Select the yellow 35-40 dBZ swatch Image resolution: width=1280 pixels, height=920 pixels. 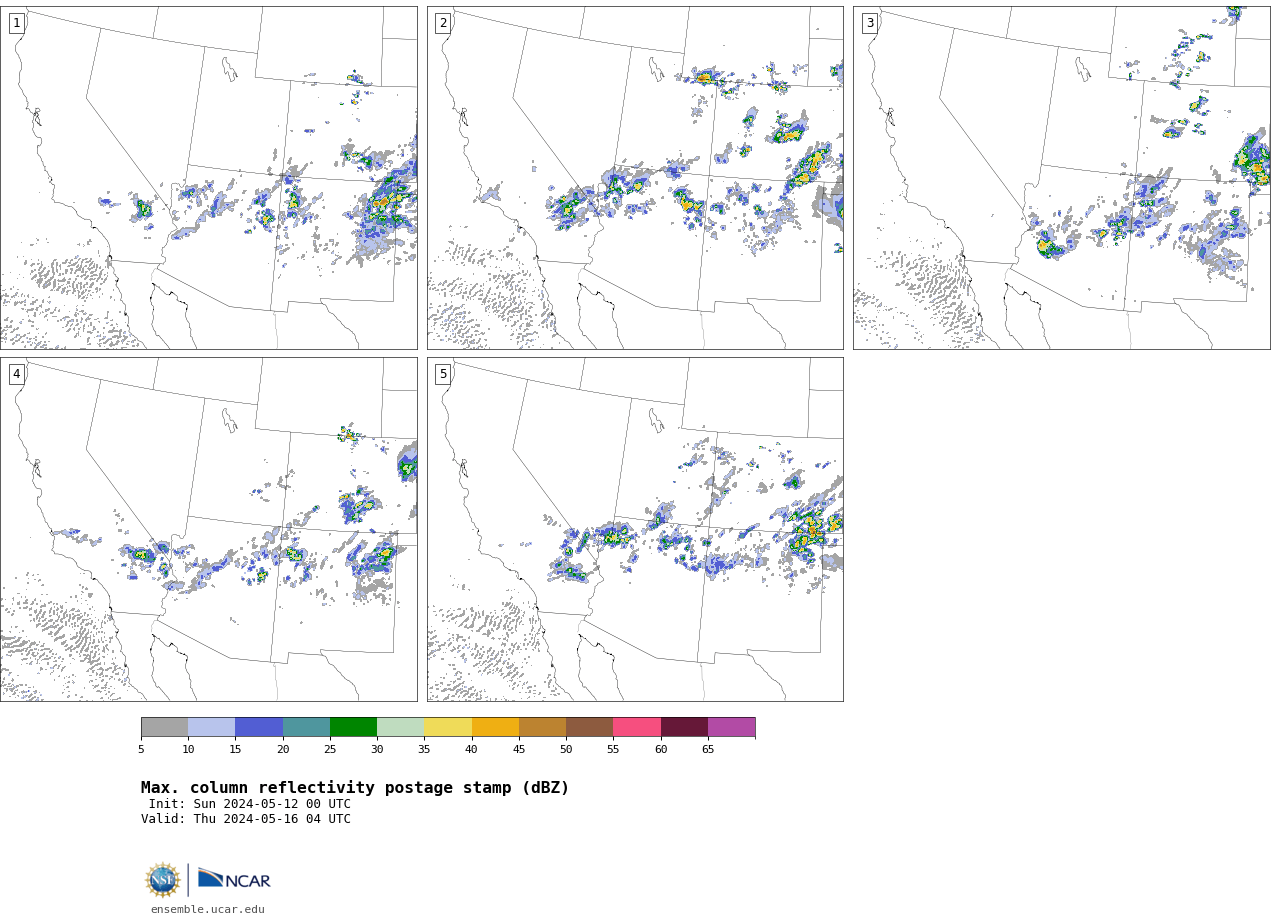point(448,727)
